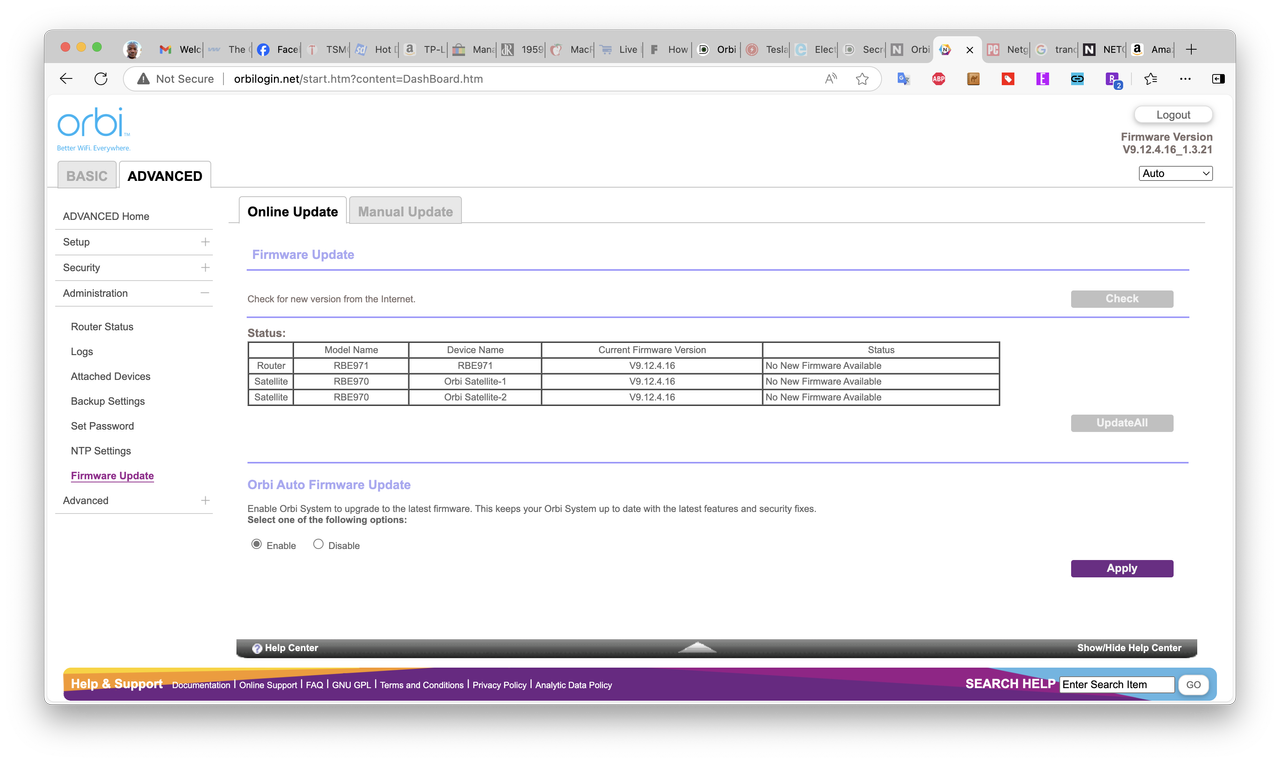This screenshot has width=1280, height=763.
Task: Reload the Orbi page
Action: (x=100, y=79)
